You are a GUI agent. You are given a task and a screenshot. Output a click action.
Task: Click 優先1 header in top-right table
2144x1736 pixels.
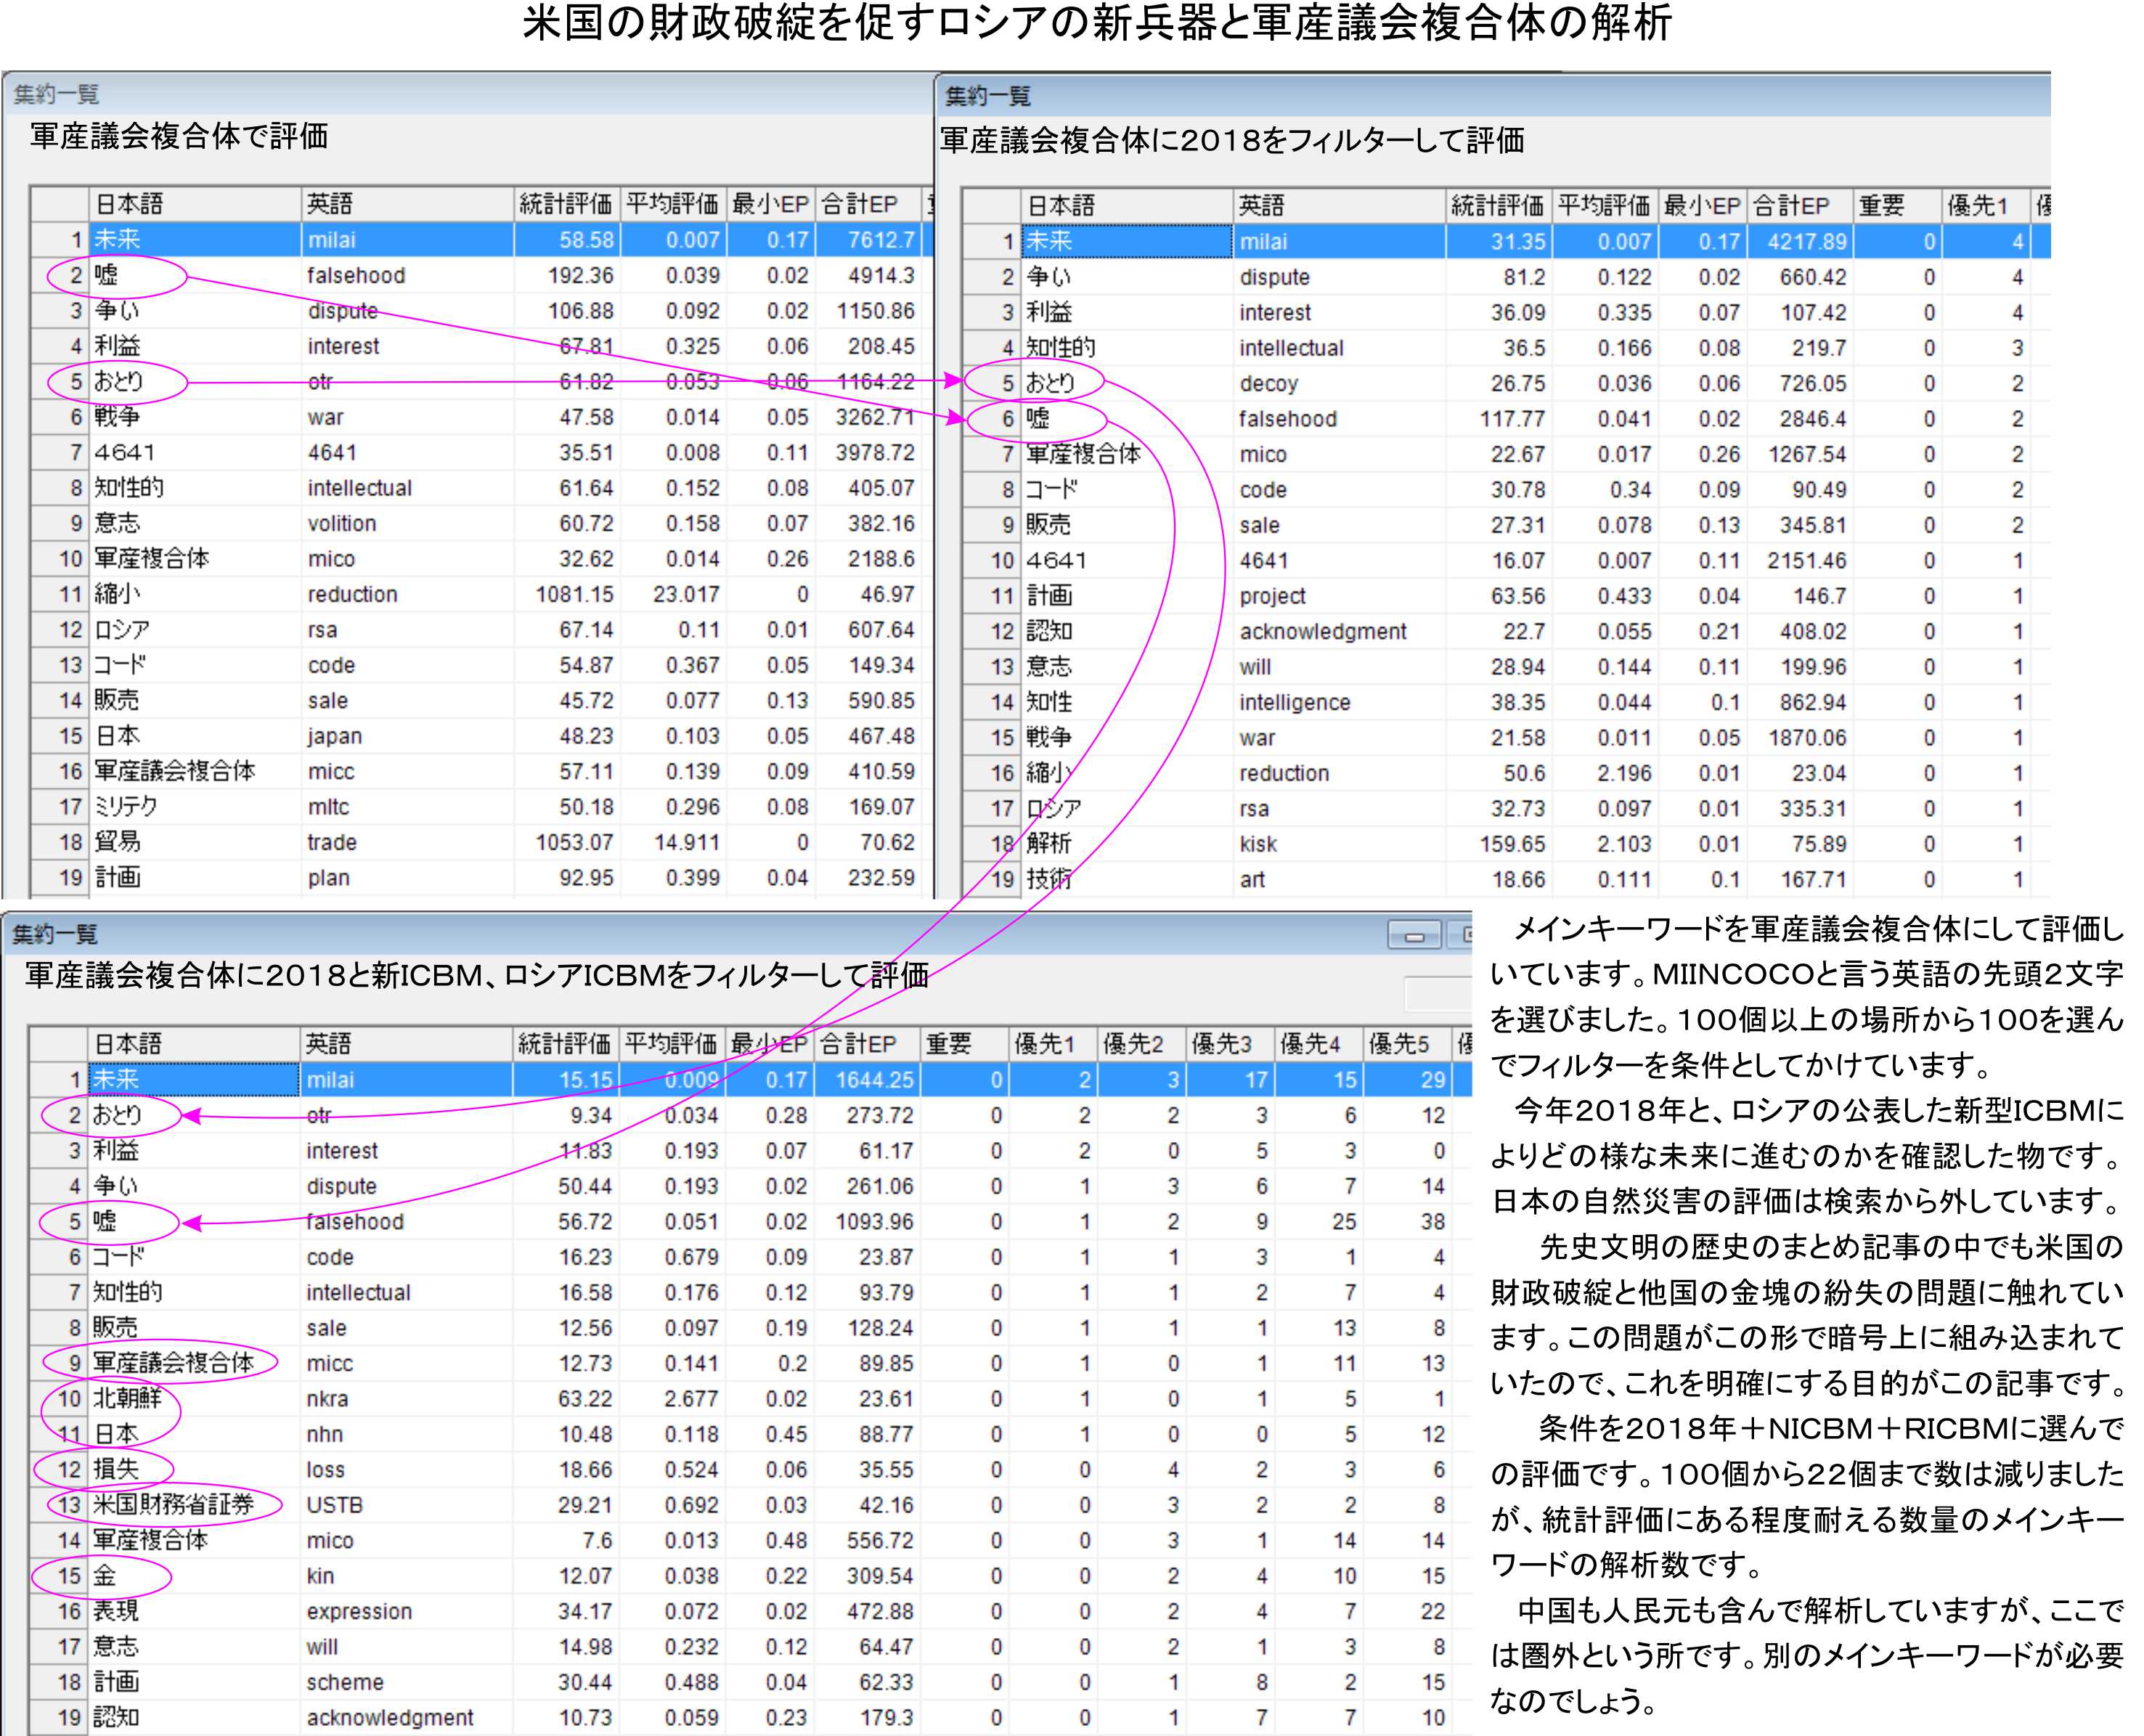coord(1985,206)
